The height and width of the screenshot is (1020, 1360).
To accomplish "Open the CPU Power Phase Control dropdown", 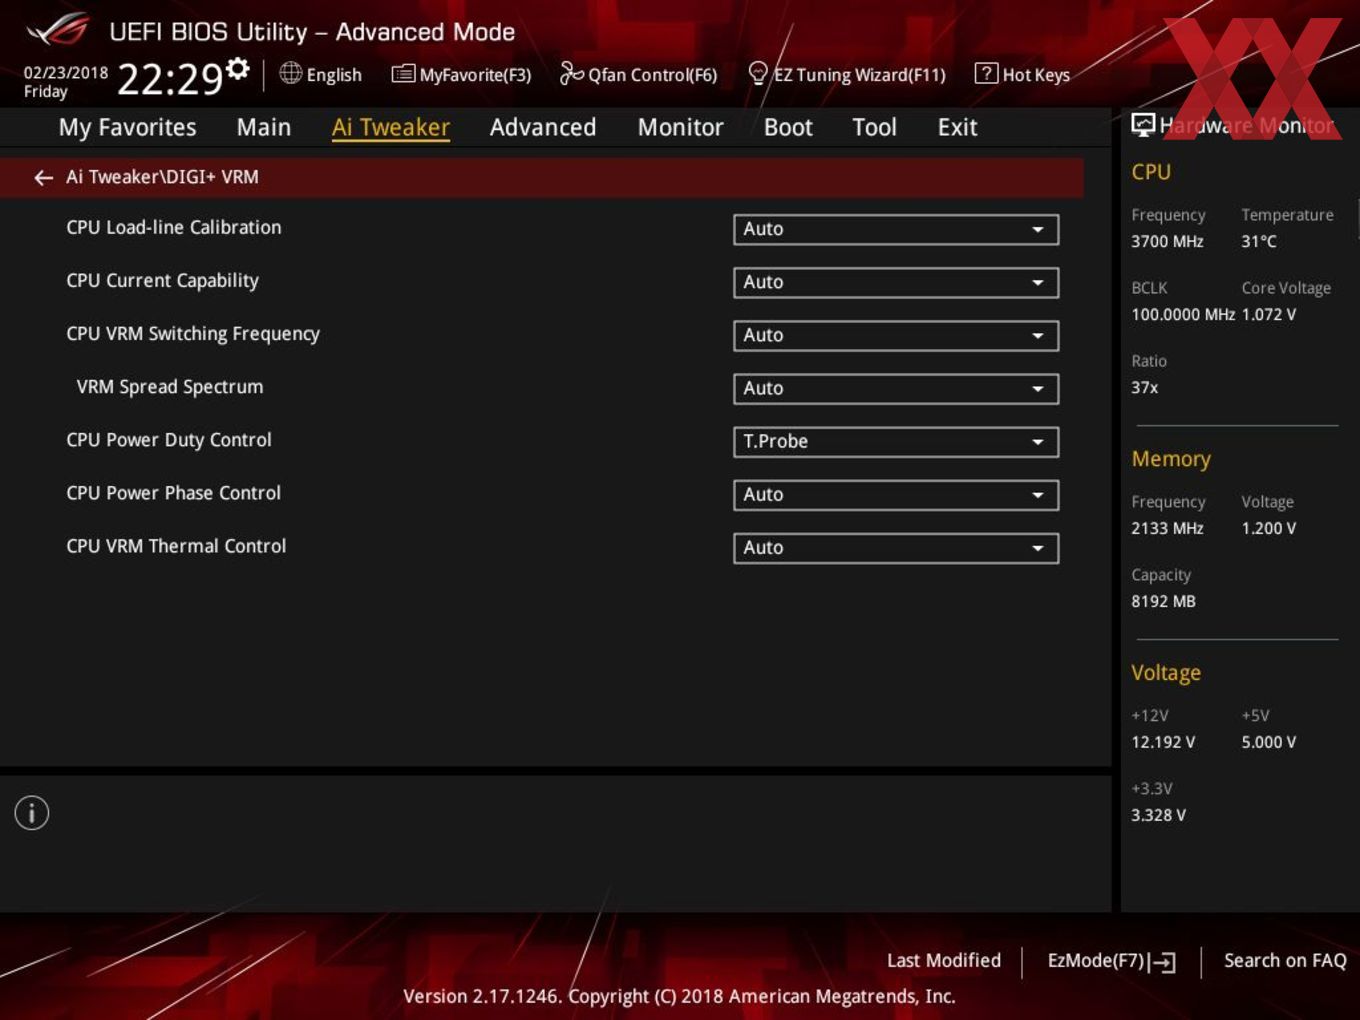I will (896, 494).
